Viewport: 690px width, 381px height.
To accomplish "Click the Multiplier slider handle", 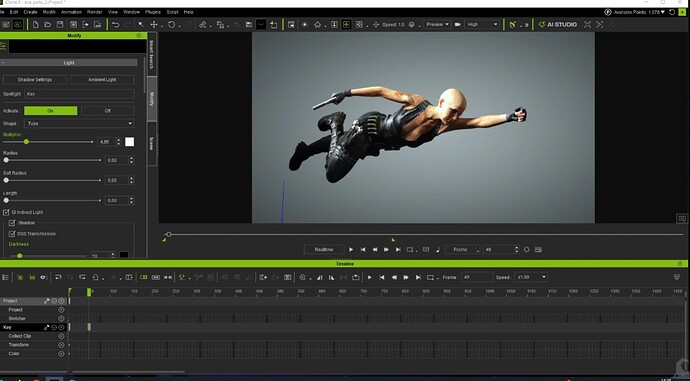I will pos(26,142).
